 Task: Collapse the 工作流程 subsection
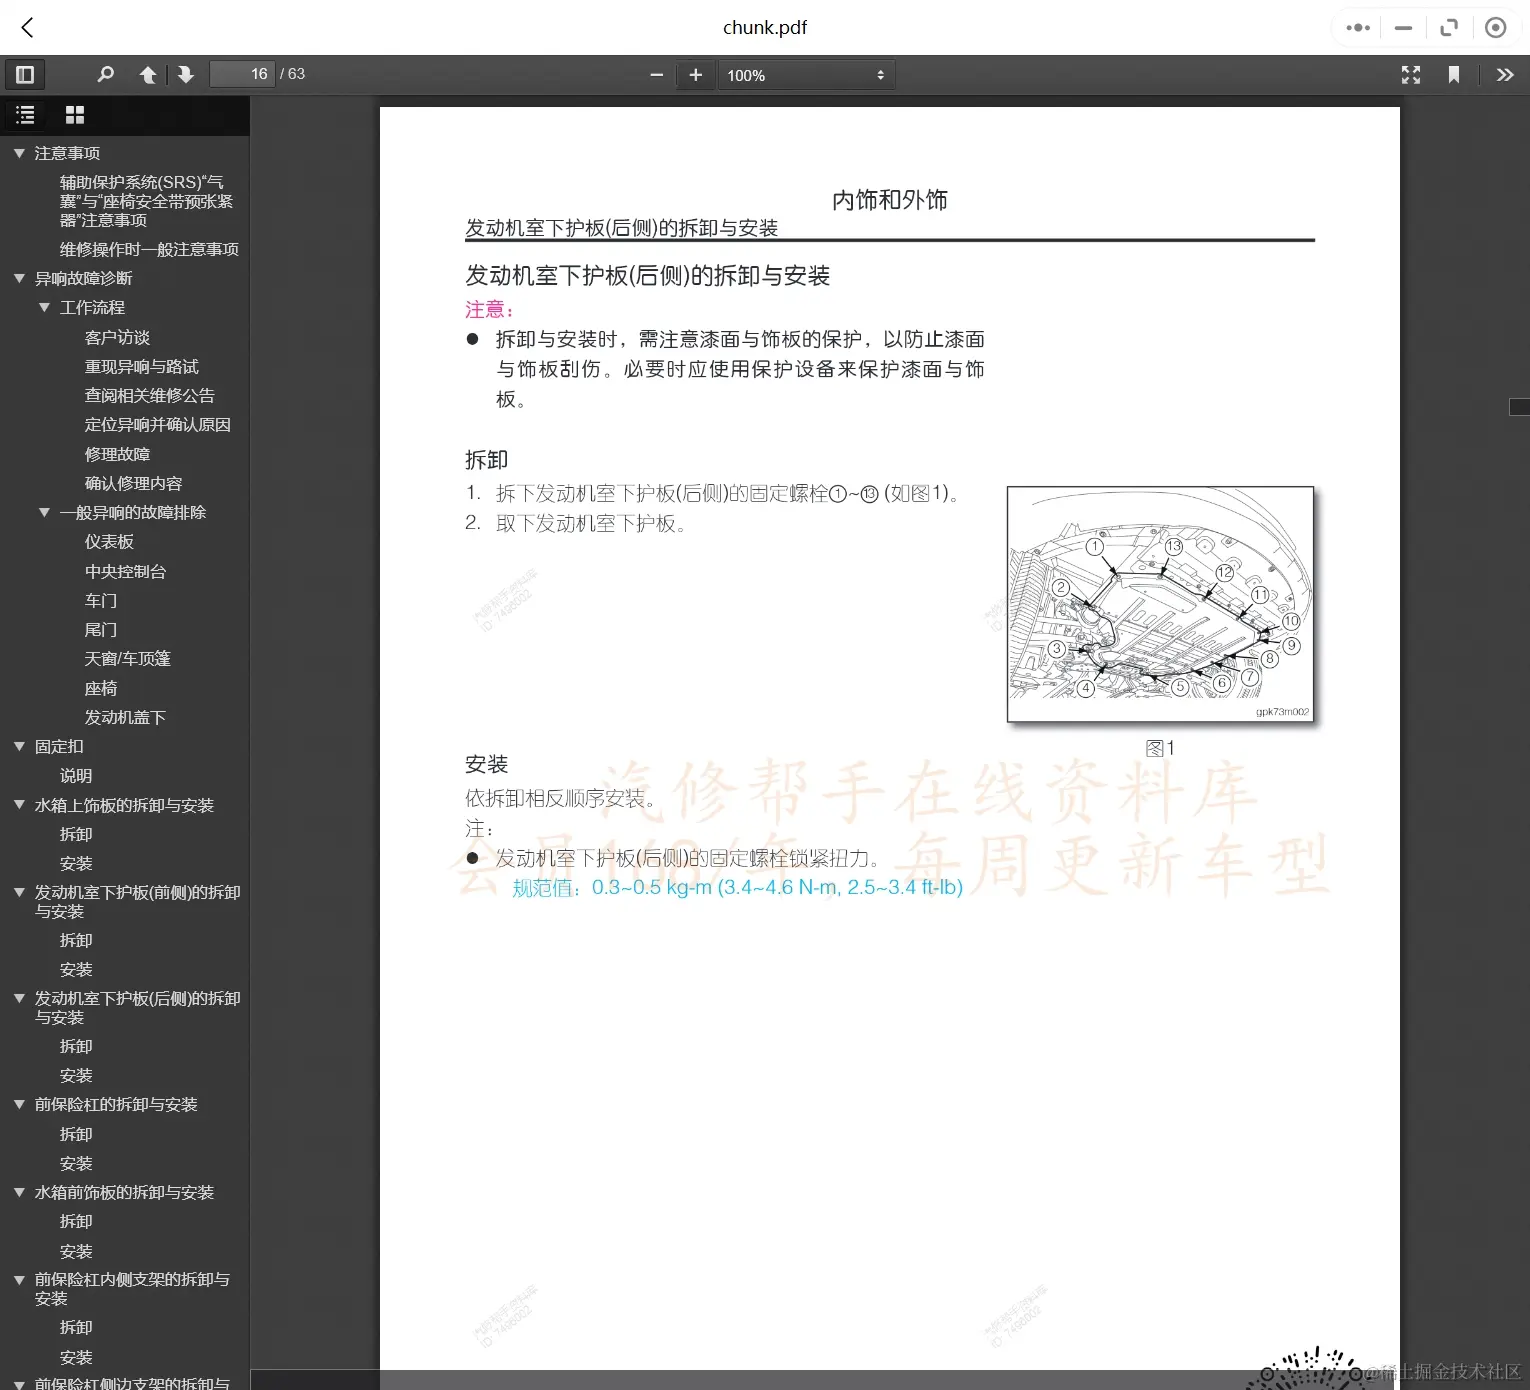pos(43,307)
